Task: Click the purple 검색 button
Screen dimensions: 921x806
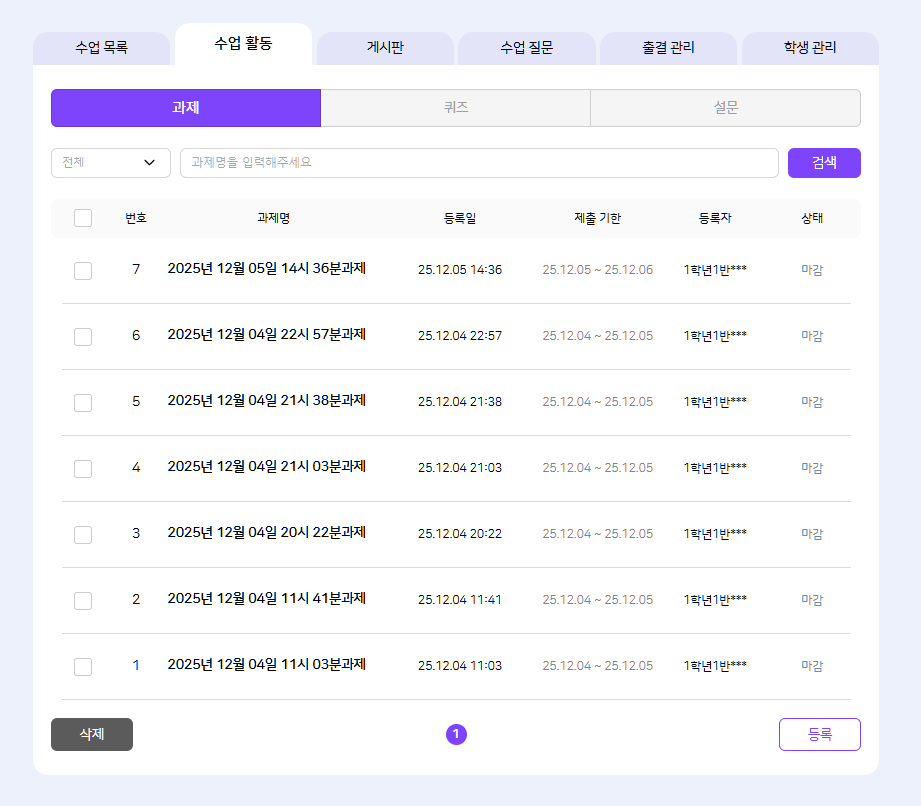Action: tap(824, 163)
